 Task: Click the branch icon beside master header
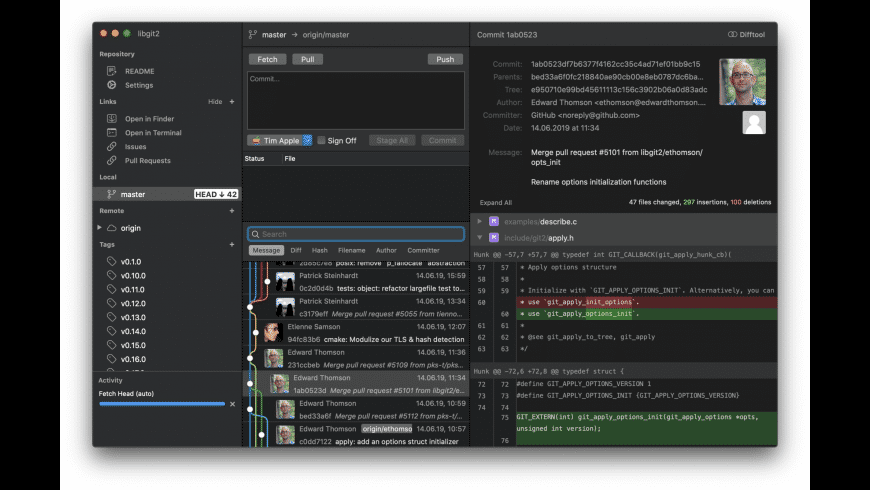(x=253, y=34)
